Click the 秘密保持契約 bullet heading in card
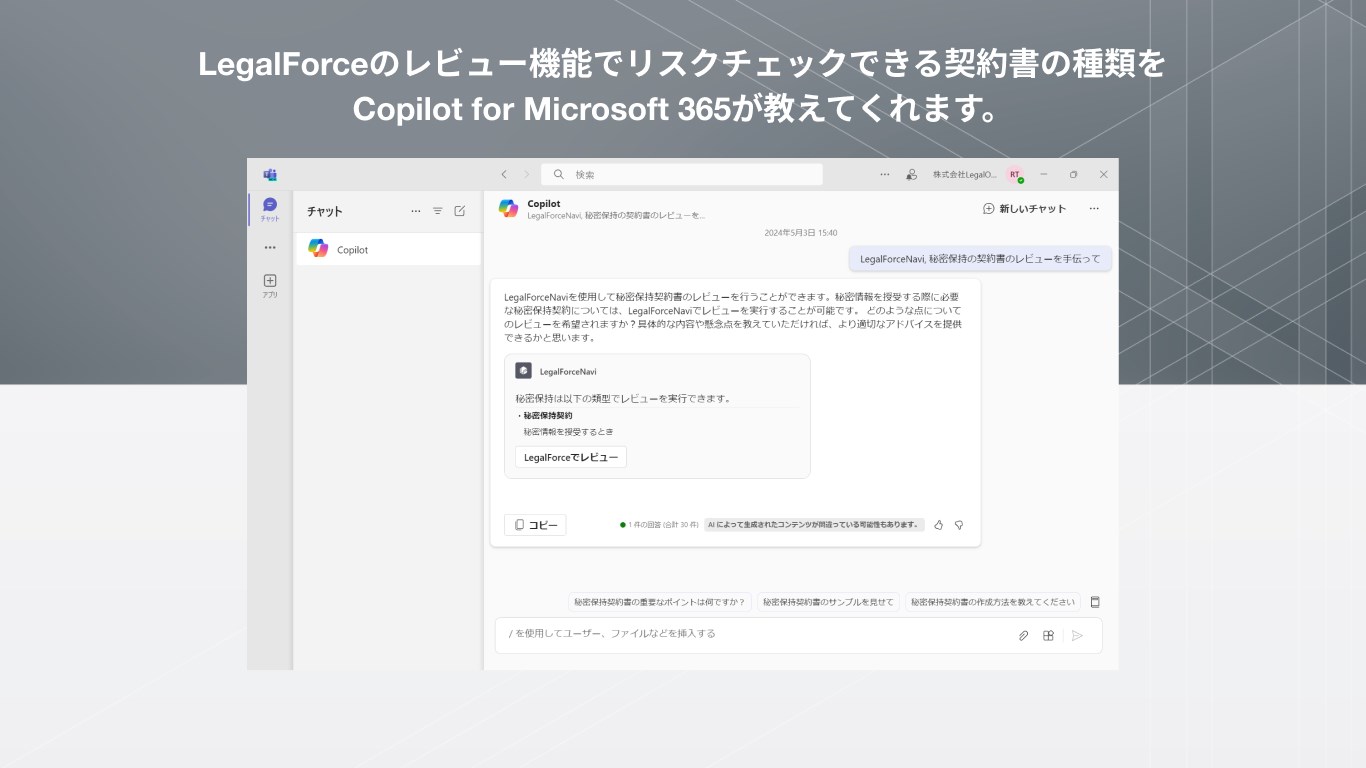 coord(547,415)
